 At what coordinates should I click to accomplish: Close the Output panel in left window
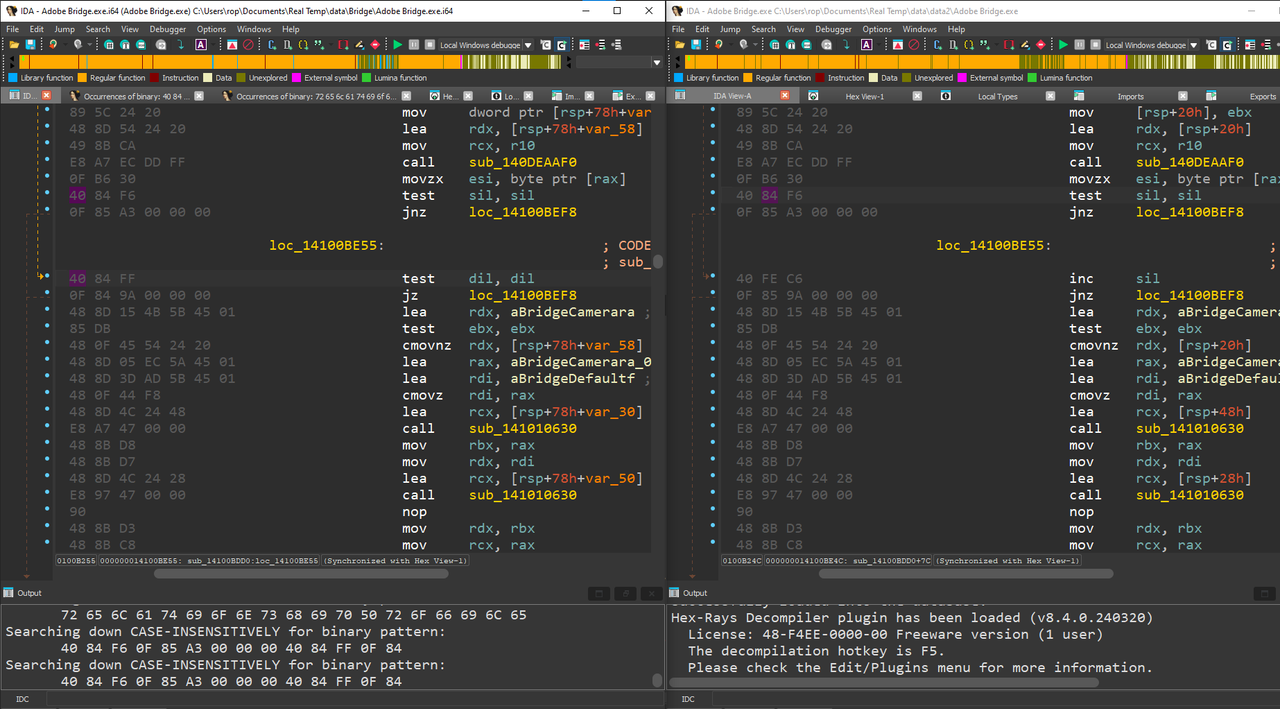tap(650, 593)
